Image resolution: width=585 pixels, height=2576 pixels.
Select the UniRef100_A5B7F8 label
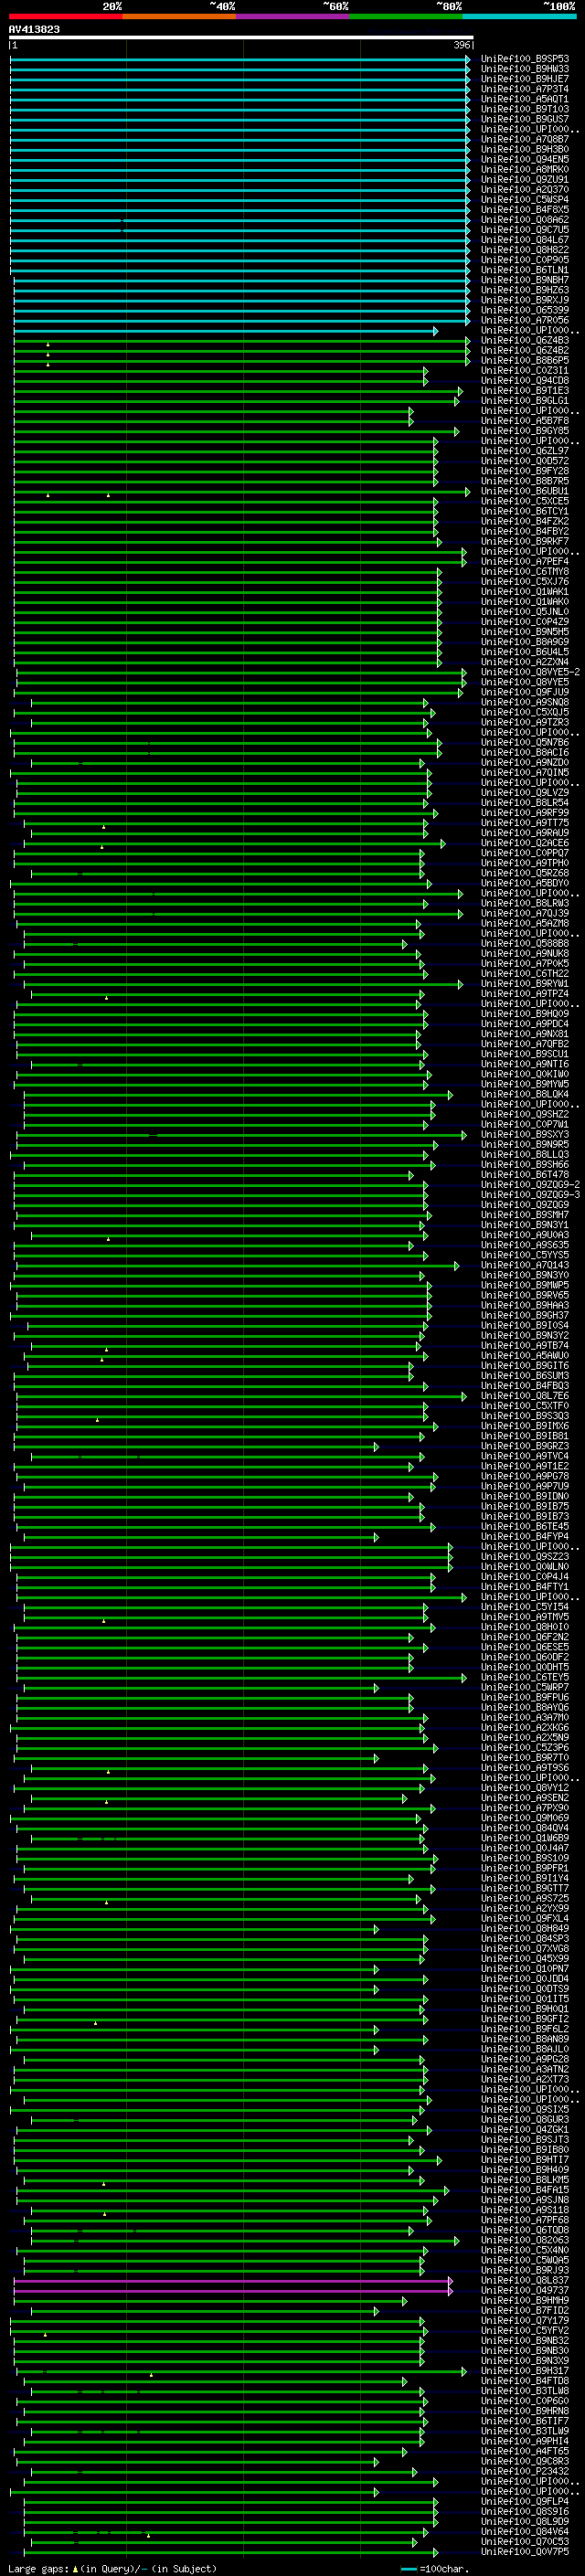click(525, 421)
